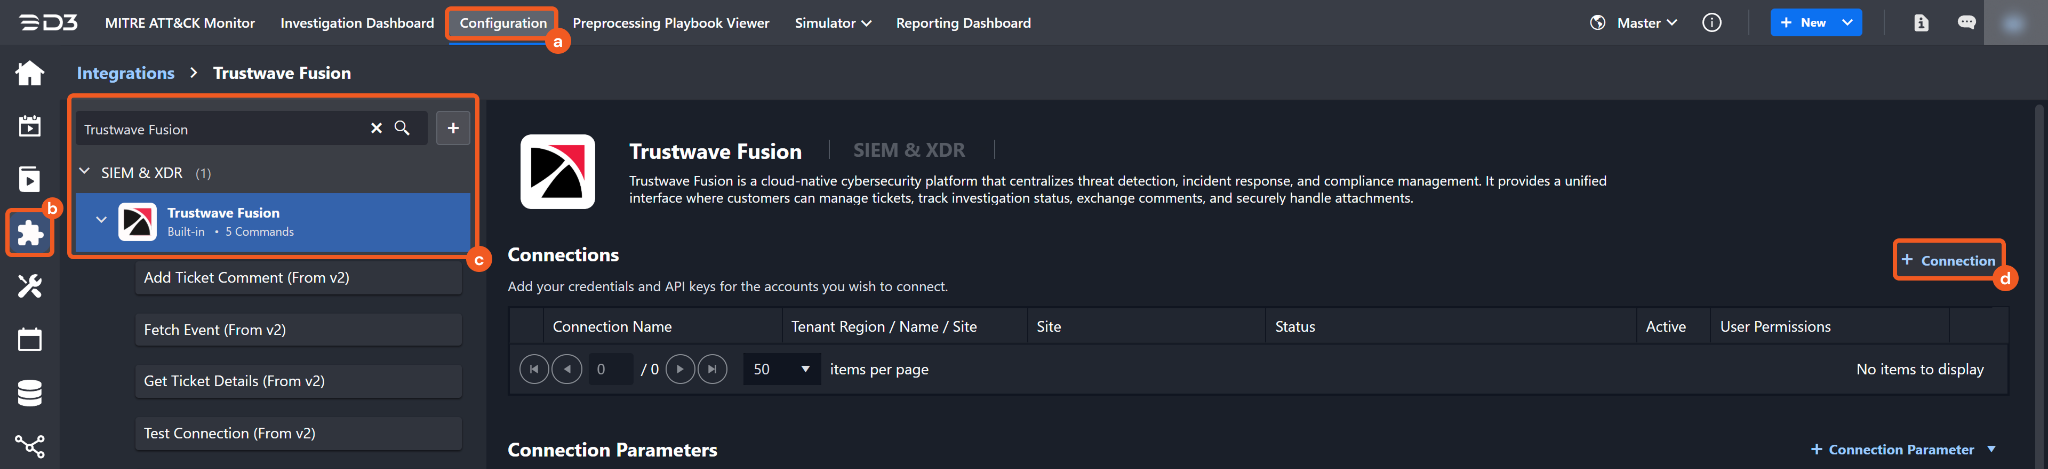
Task: Open the tools wrench icon in sidebar
Action: coord(30,287)
